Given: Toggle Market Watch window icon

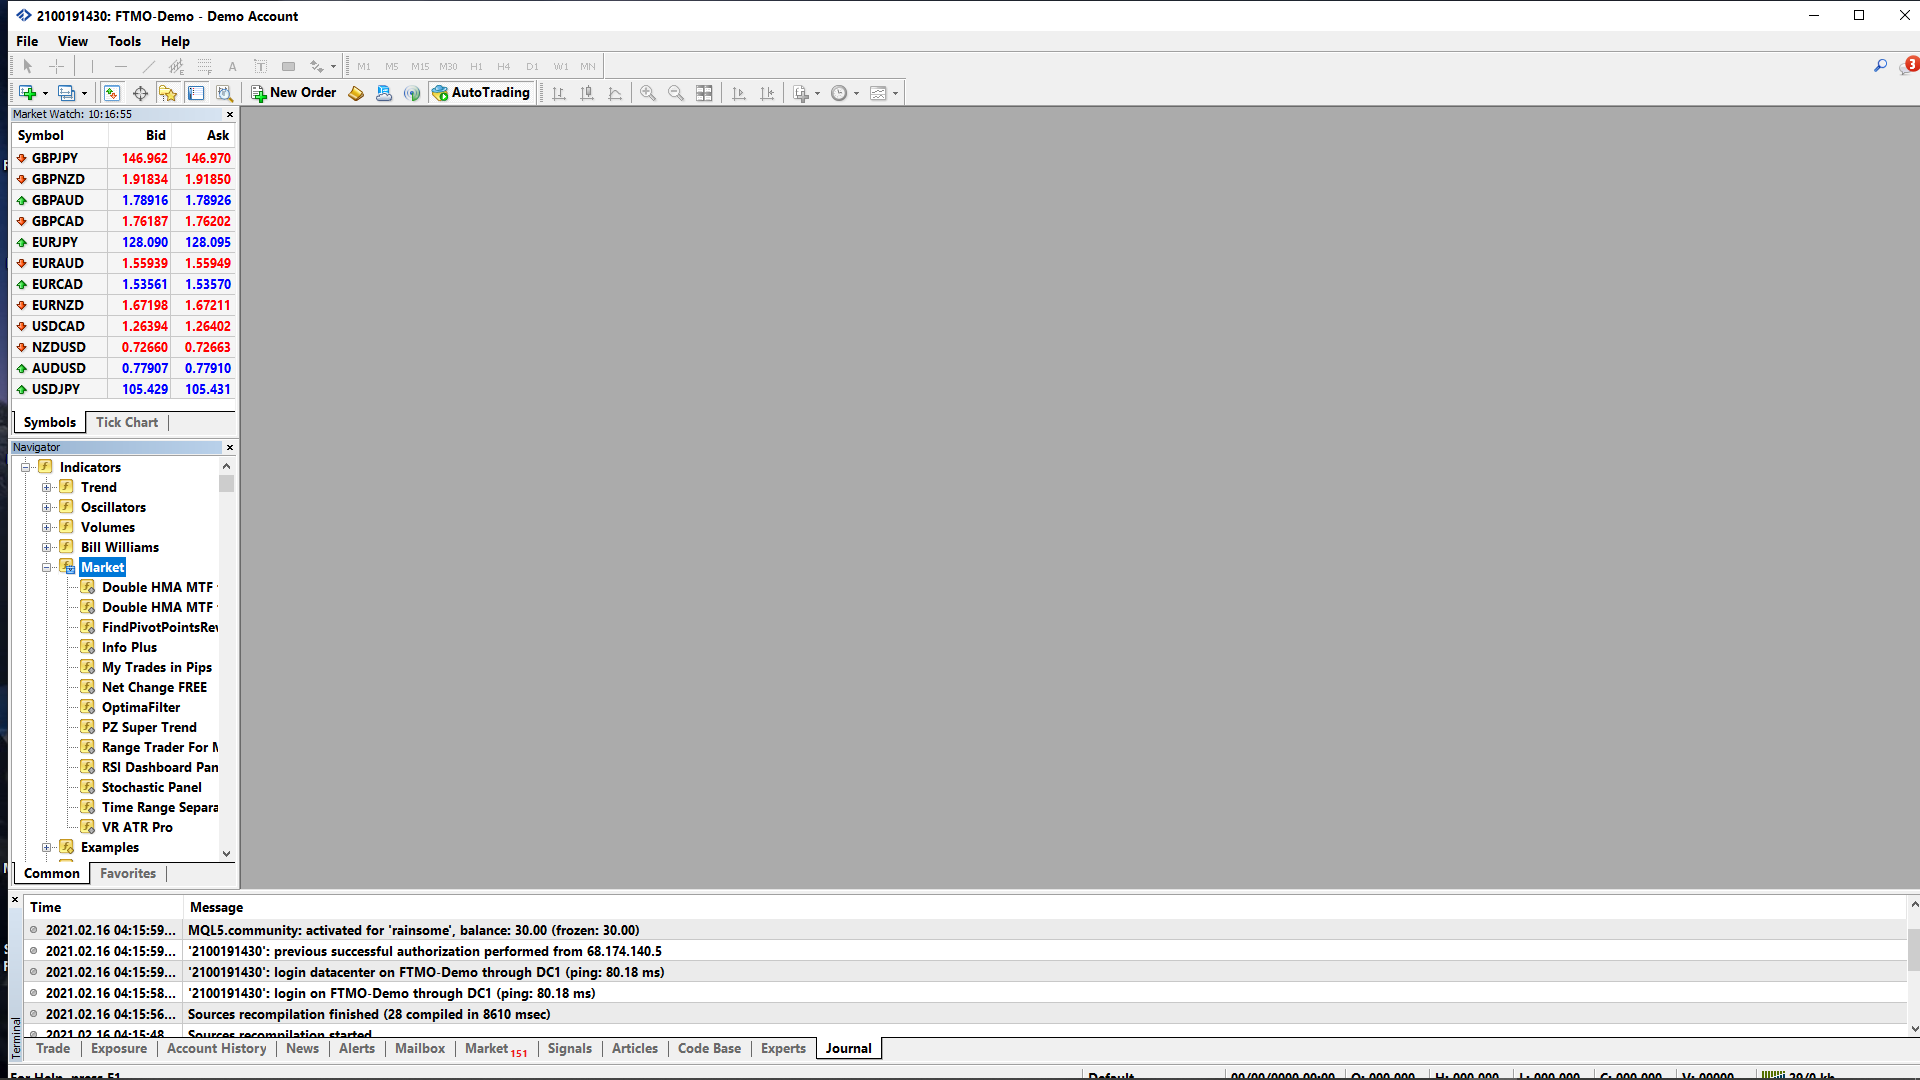Looking at the screenshot, I should (x=112, y=93).
